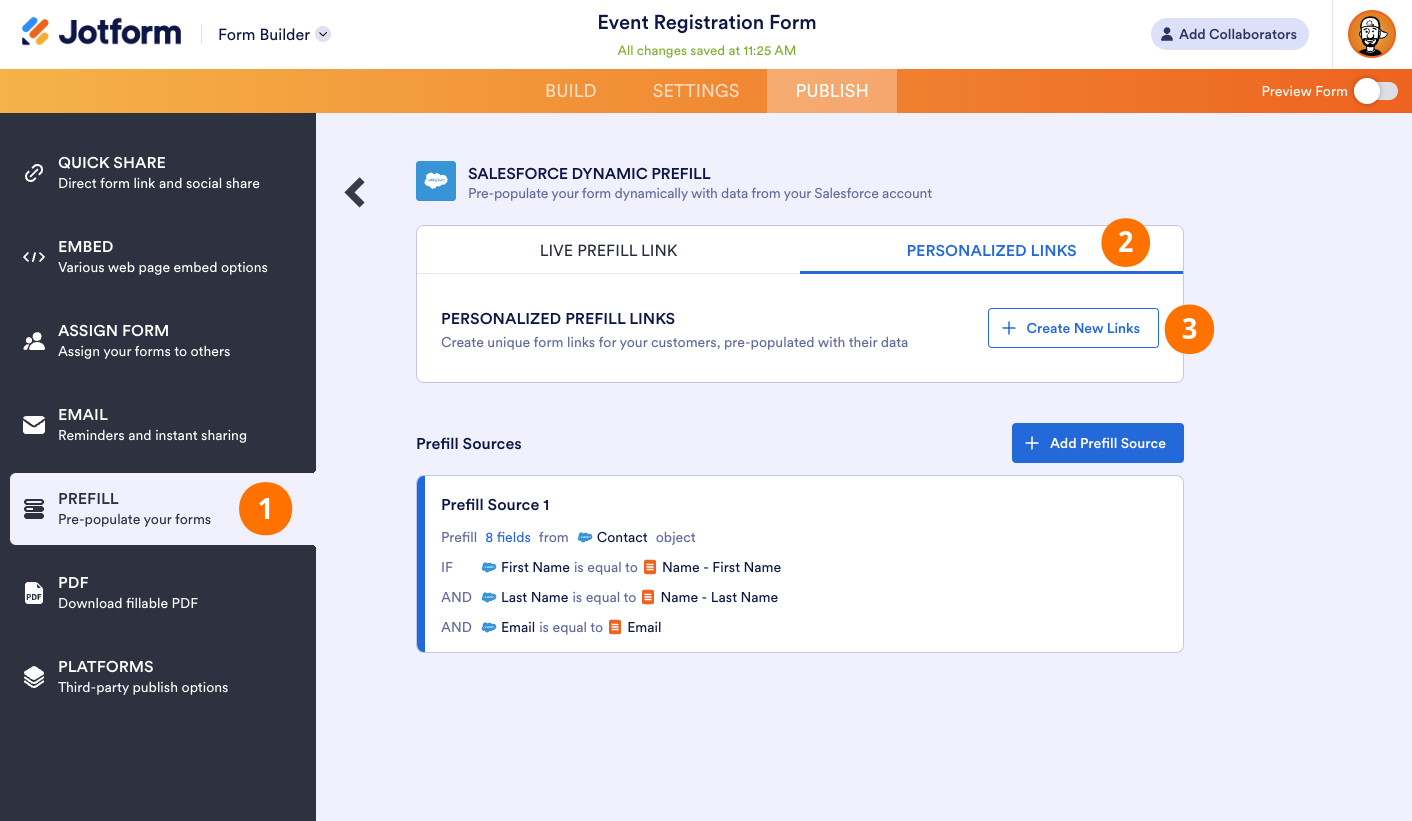This screenshot has width=1412, height=821.
Task: Open Embed code icon in sidebar
Action: [34, 257]
